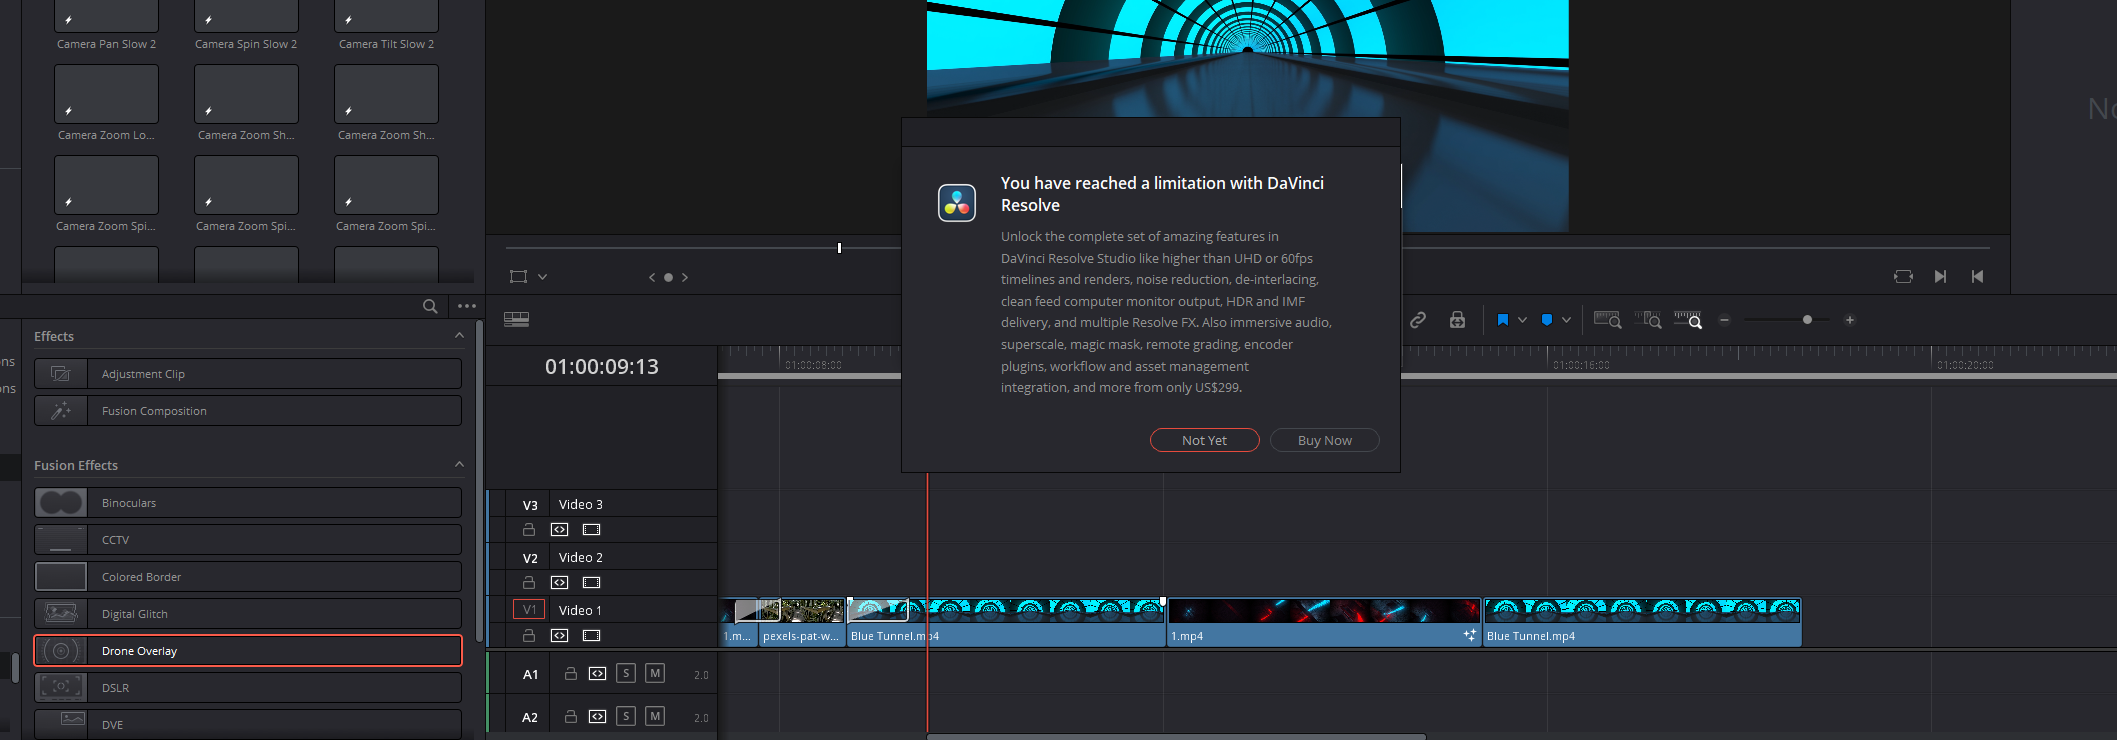
Task: Click the V1 destination track selector
Action: click(529, 610)
